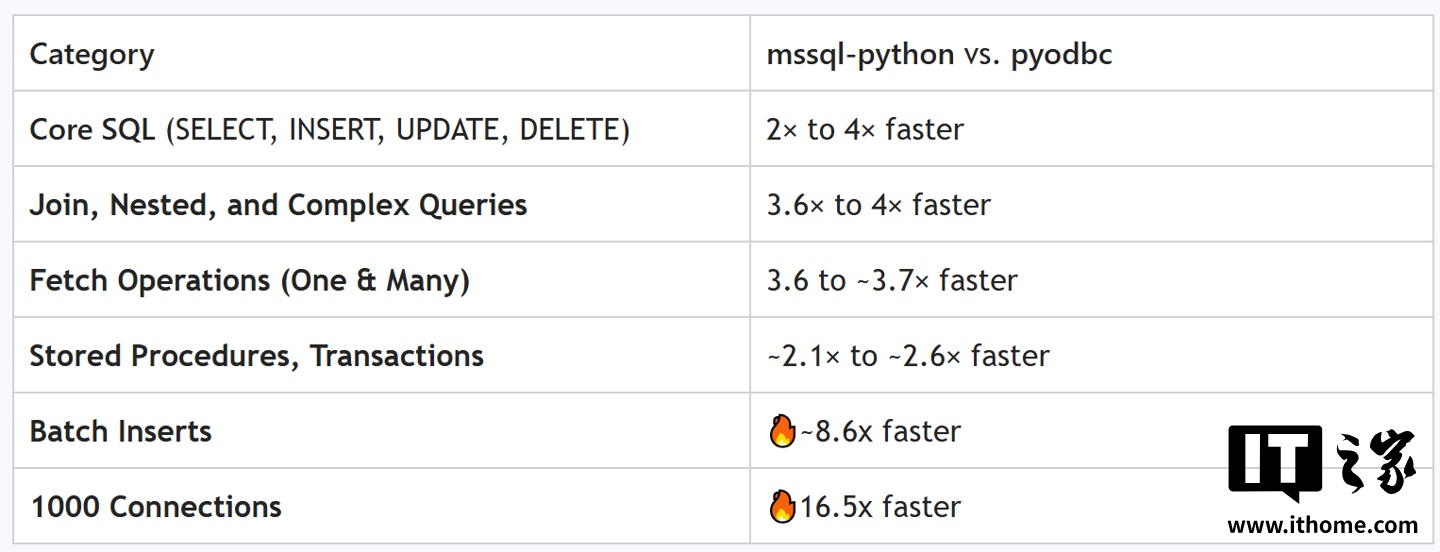
Task: Select the Stored Procedures, Transactions cell
Action: point(256,356)
